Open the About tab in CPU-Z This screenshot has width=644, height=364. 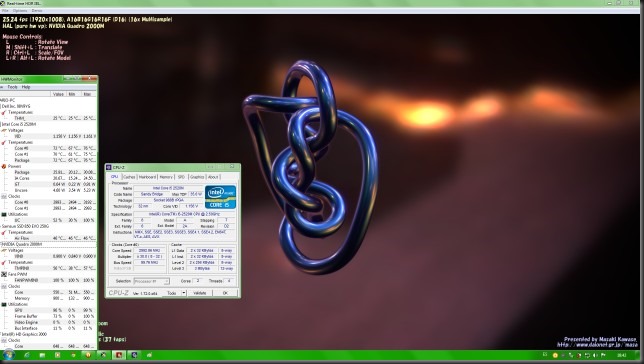click(x=213, y=177)
